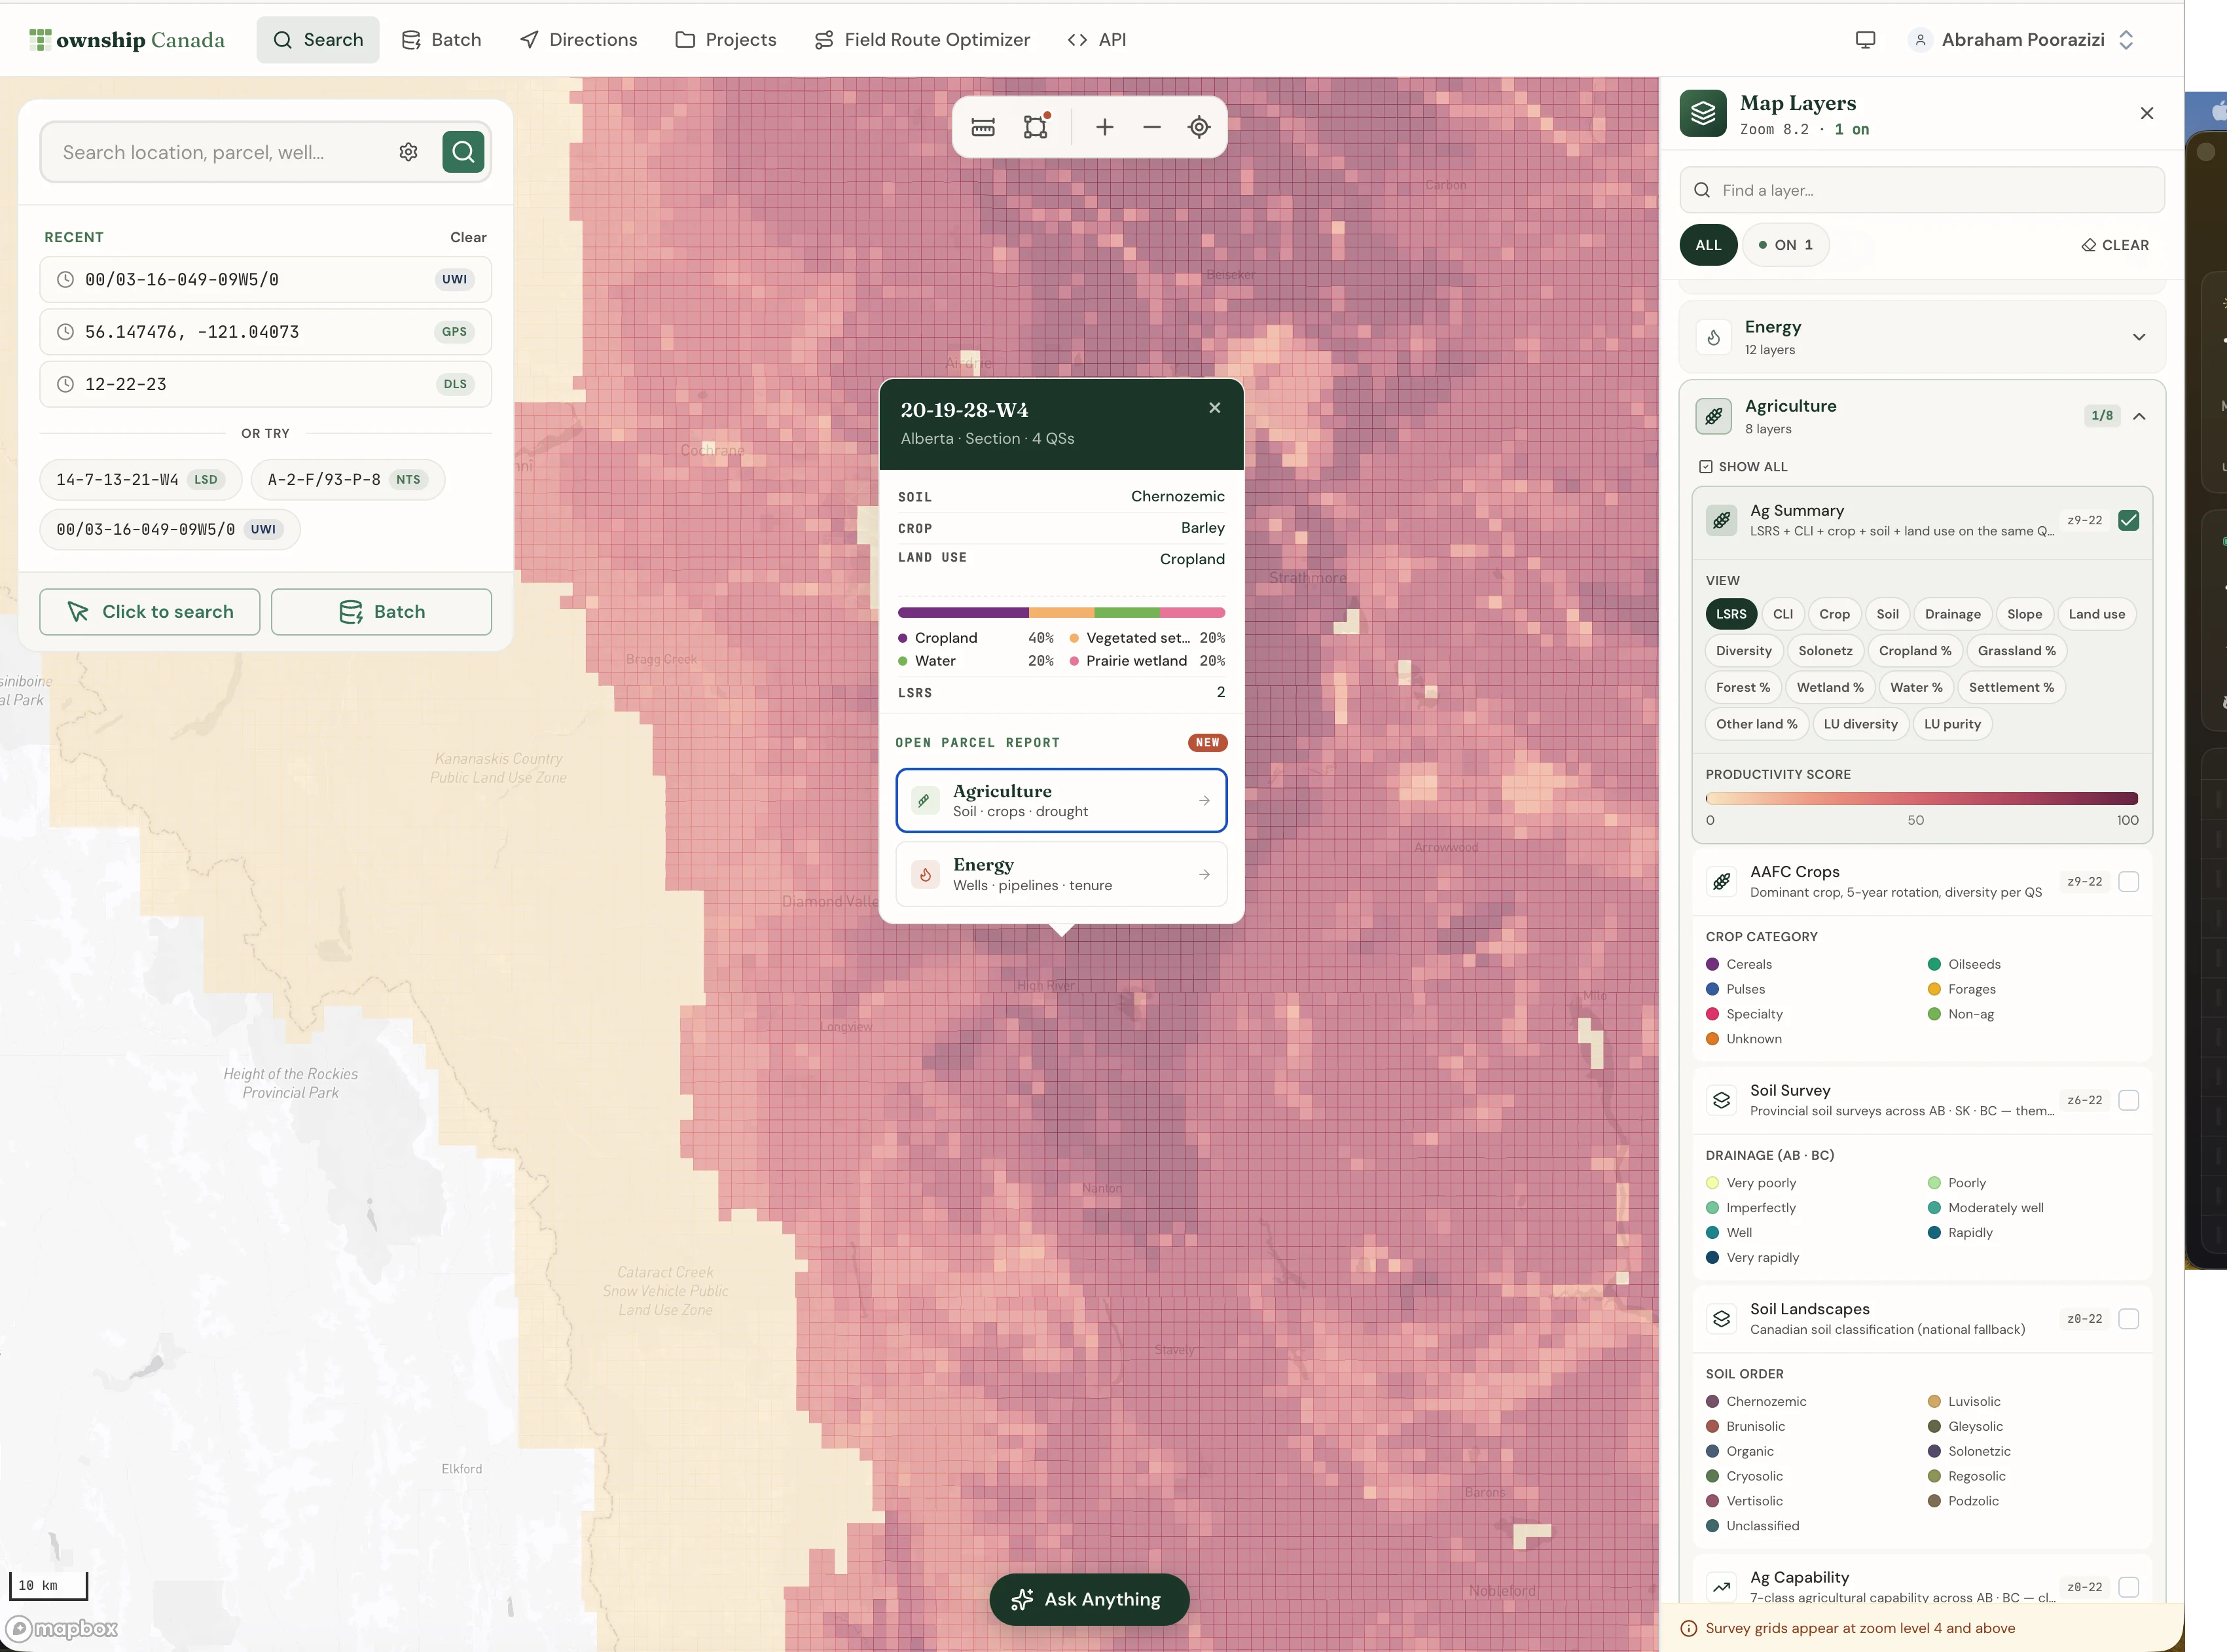This screenshot has width=2227, height=1652.
Task: Clear the recent searches list
Action: coord(468,237)
